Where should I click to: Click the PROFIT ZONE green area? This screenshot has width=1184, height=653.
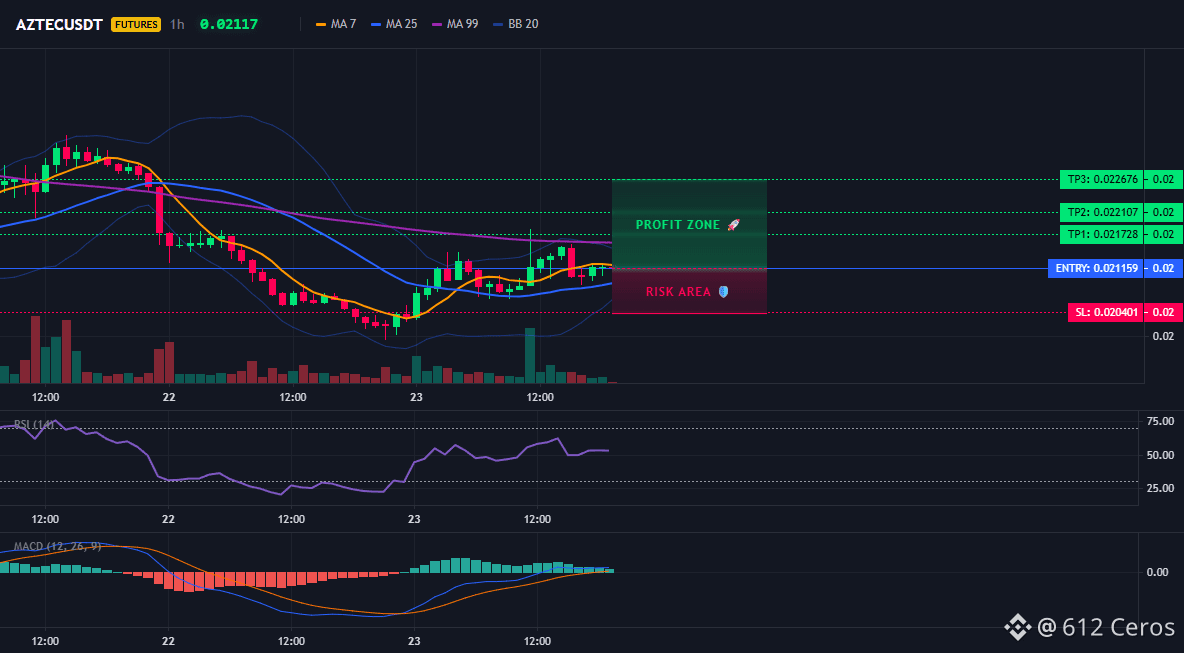689,224
